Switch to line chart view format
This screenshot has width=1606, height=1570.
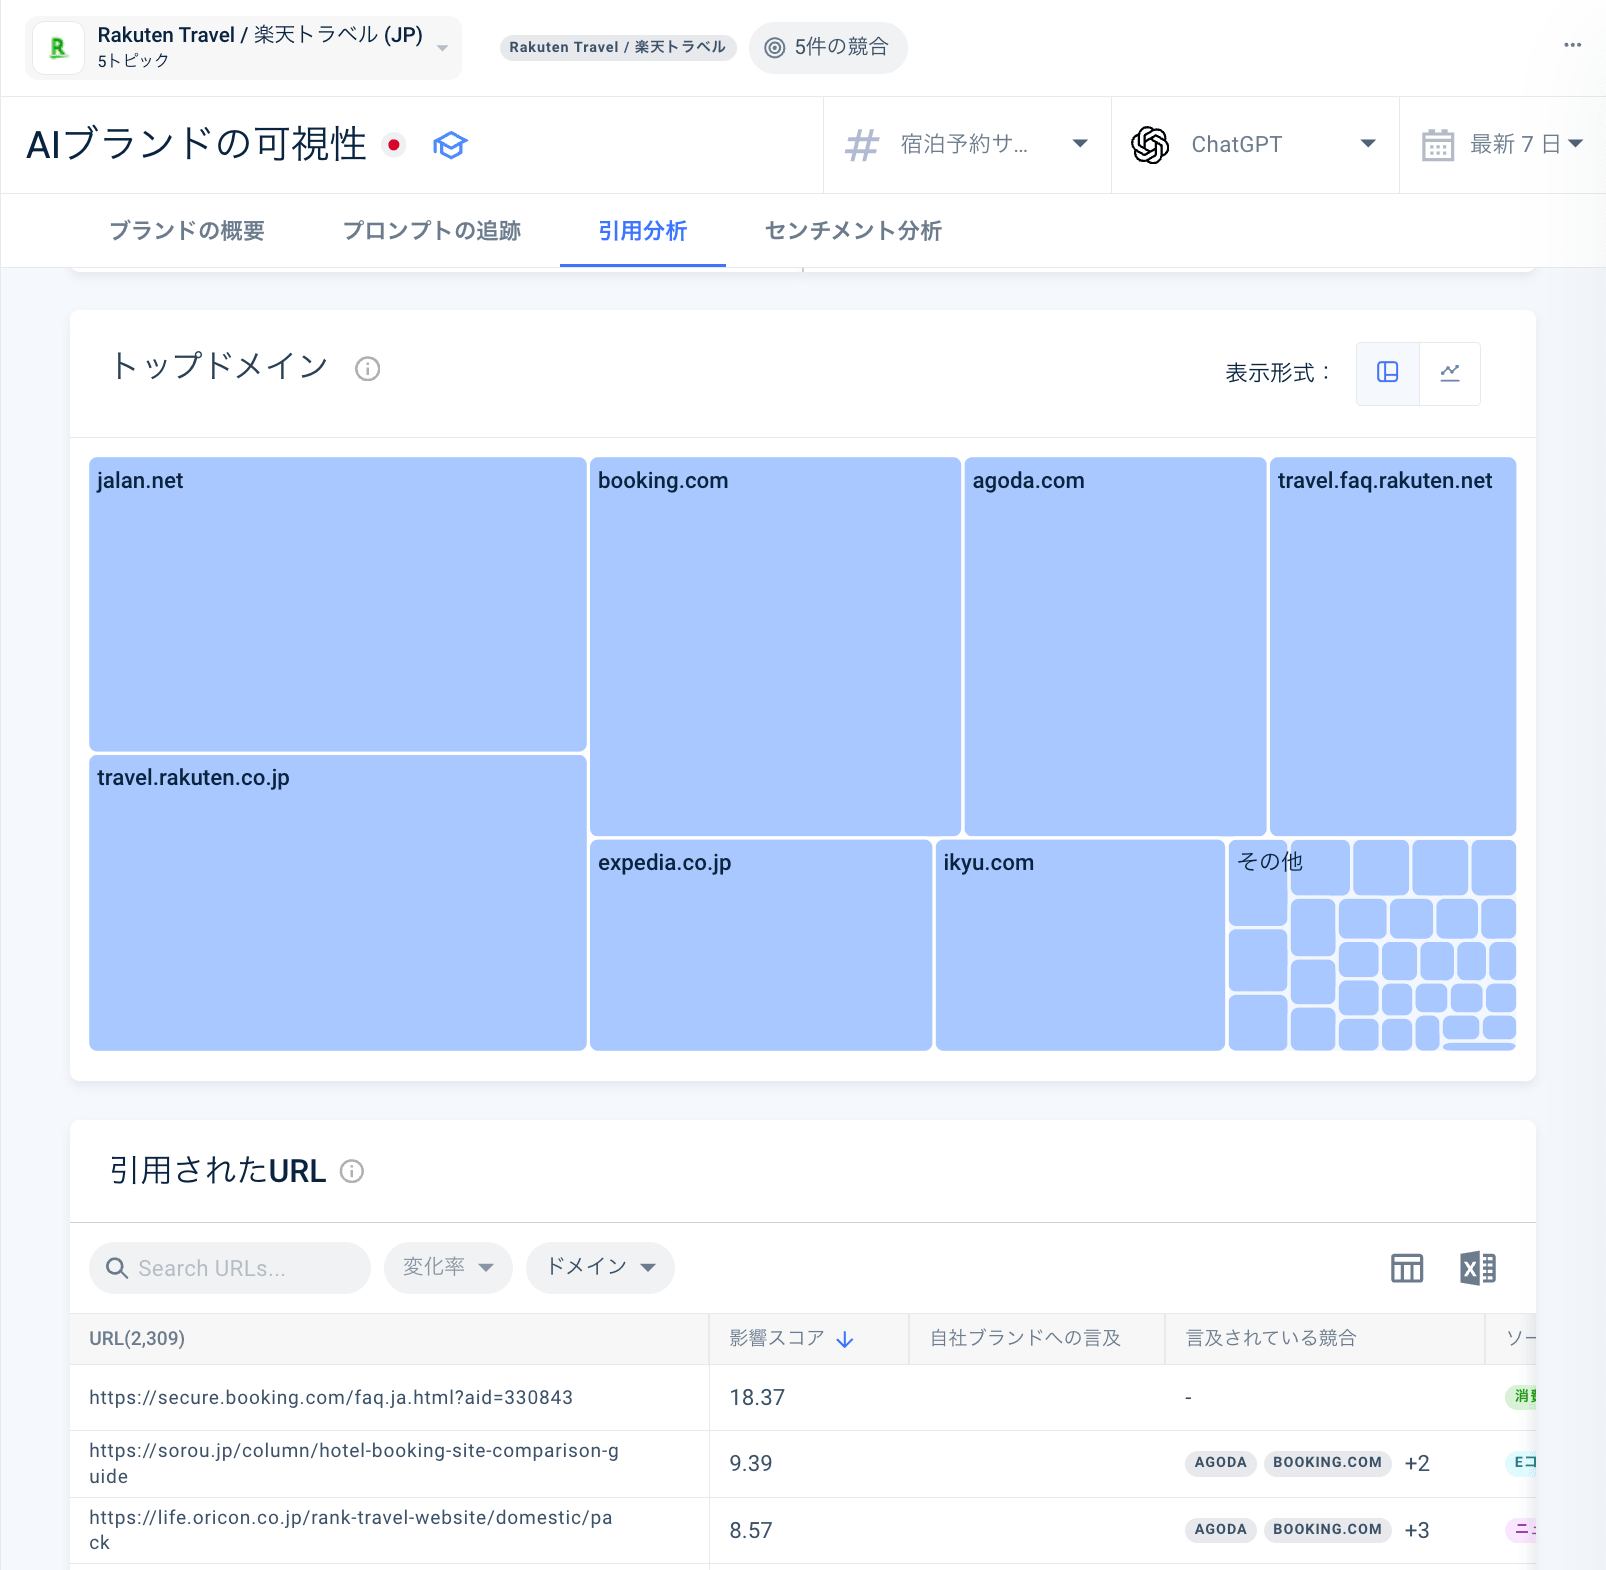[x=1450, y=372]
